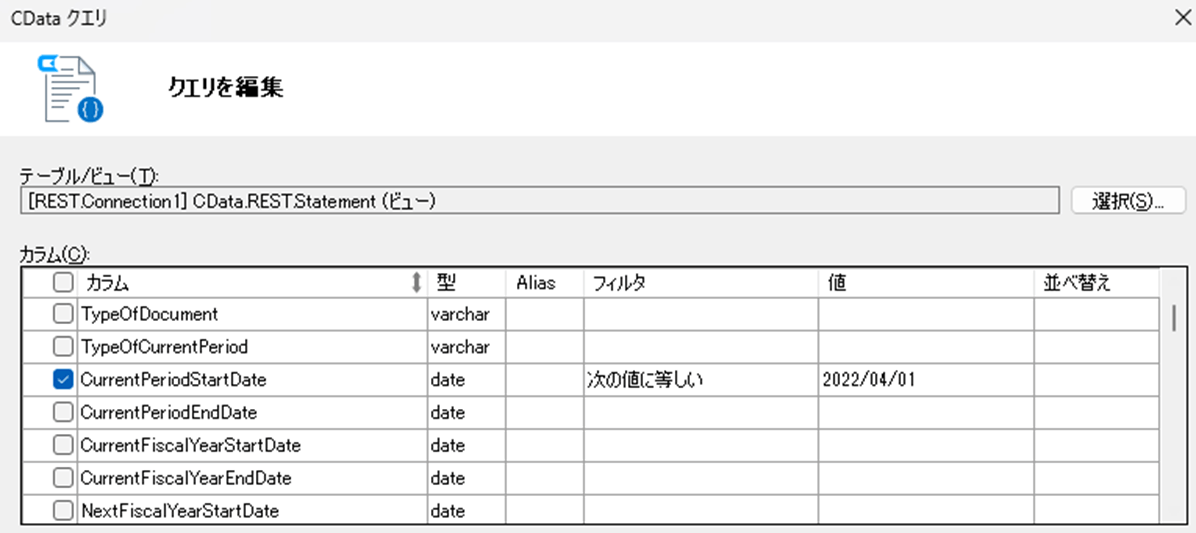Select the NextFiscalYearStartDate column name
This screenshot has width=1196, height=533.
[180, 510]
